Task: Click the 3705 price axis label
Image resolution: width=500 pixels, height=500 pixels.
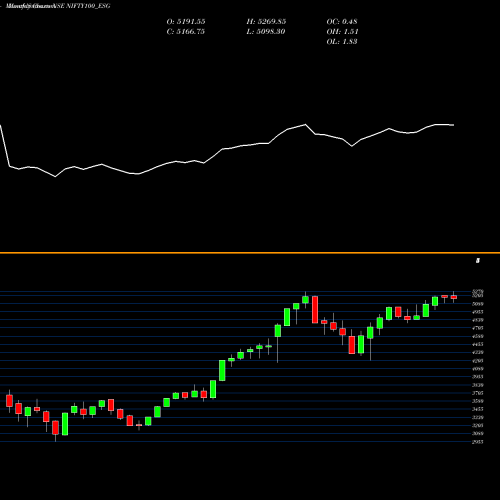Action: tap(478, 393)
